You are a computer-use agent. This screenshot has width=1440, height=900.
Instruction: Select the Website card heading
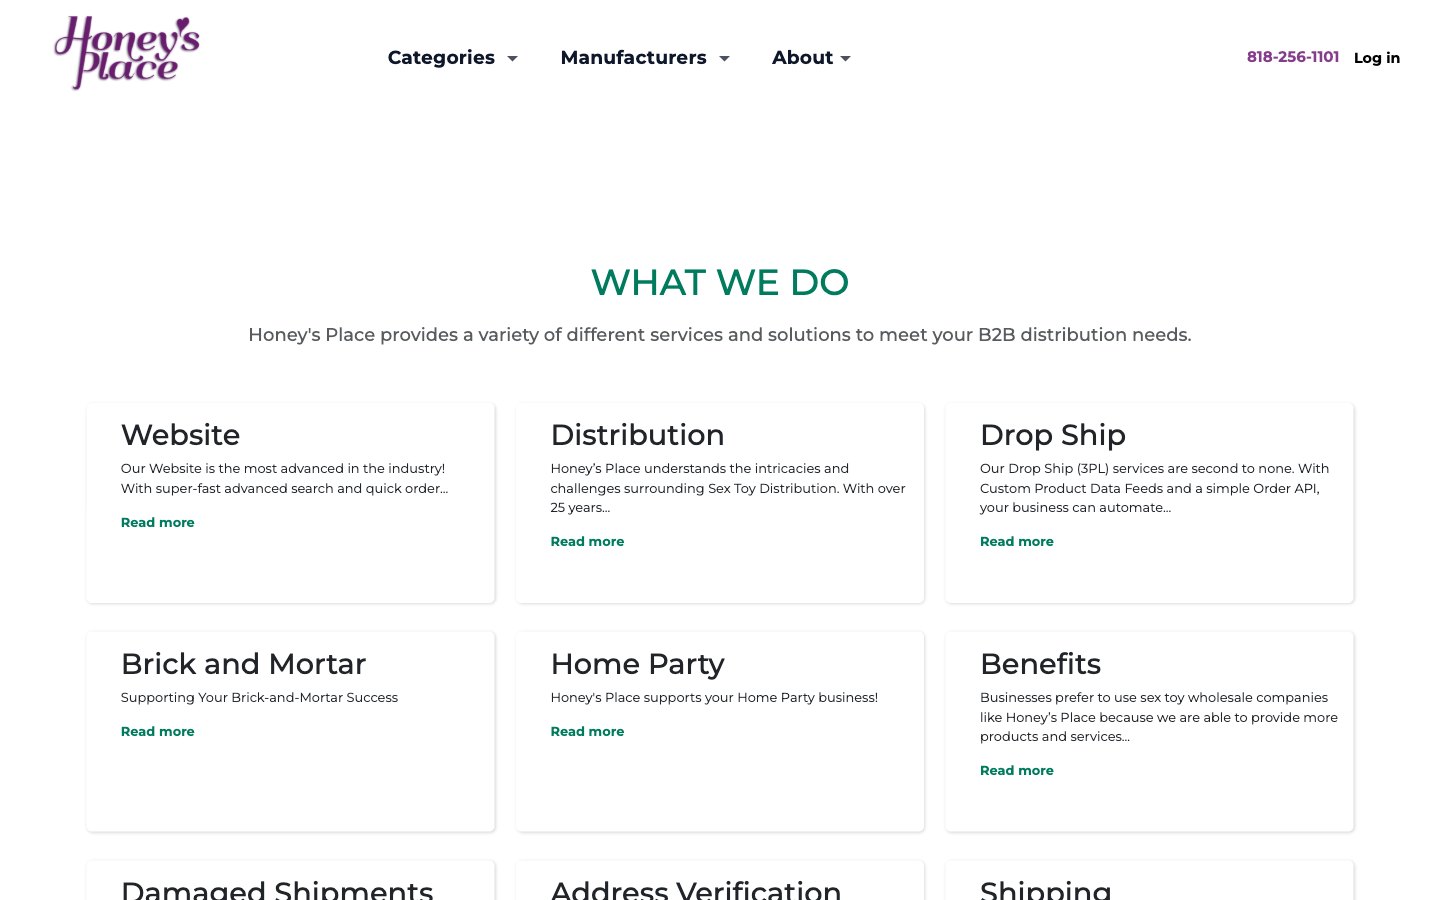[x=180, y=435]
